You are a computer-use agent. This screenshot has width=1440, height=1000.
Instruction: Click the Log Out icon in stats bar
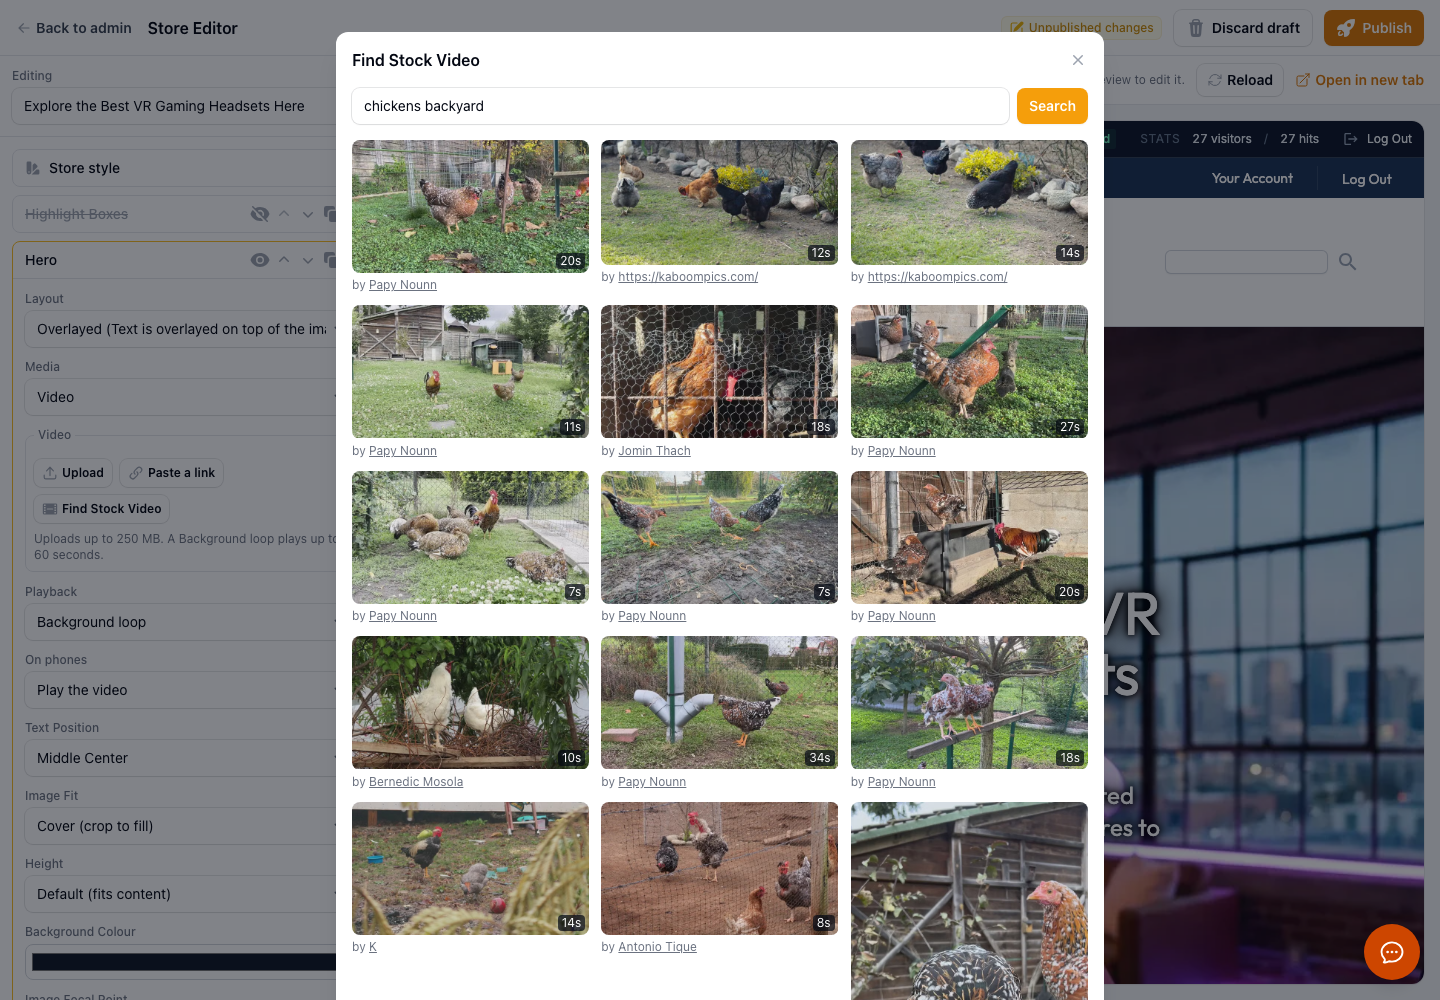(1351, 139)
